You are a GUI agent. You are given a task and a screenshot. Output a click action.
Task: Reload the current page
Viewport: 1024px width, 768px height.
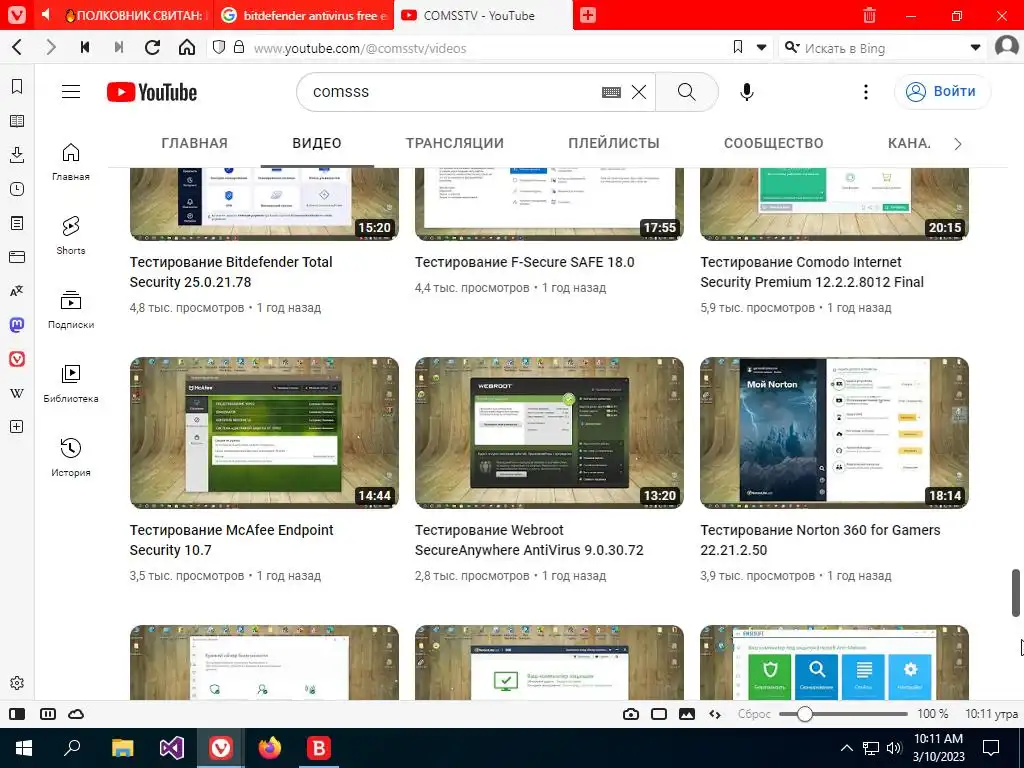click(x=152, y=47)
